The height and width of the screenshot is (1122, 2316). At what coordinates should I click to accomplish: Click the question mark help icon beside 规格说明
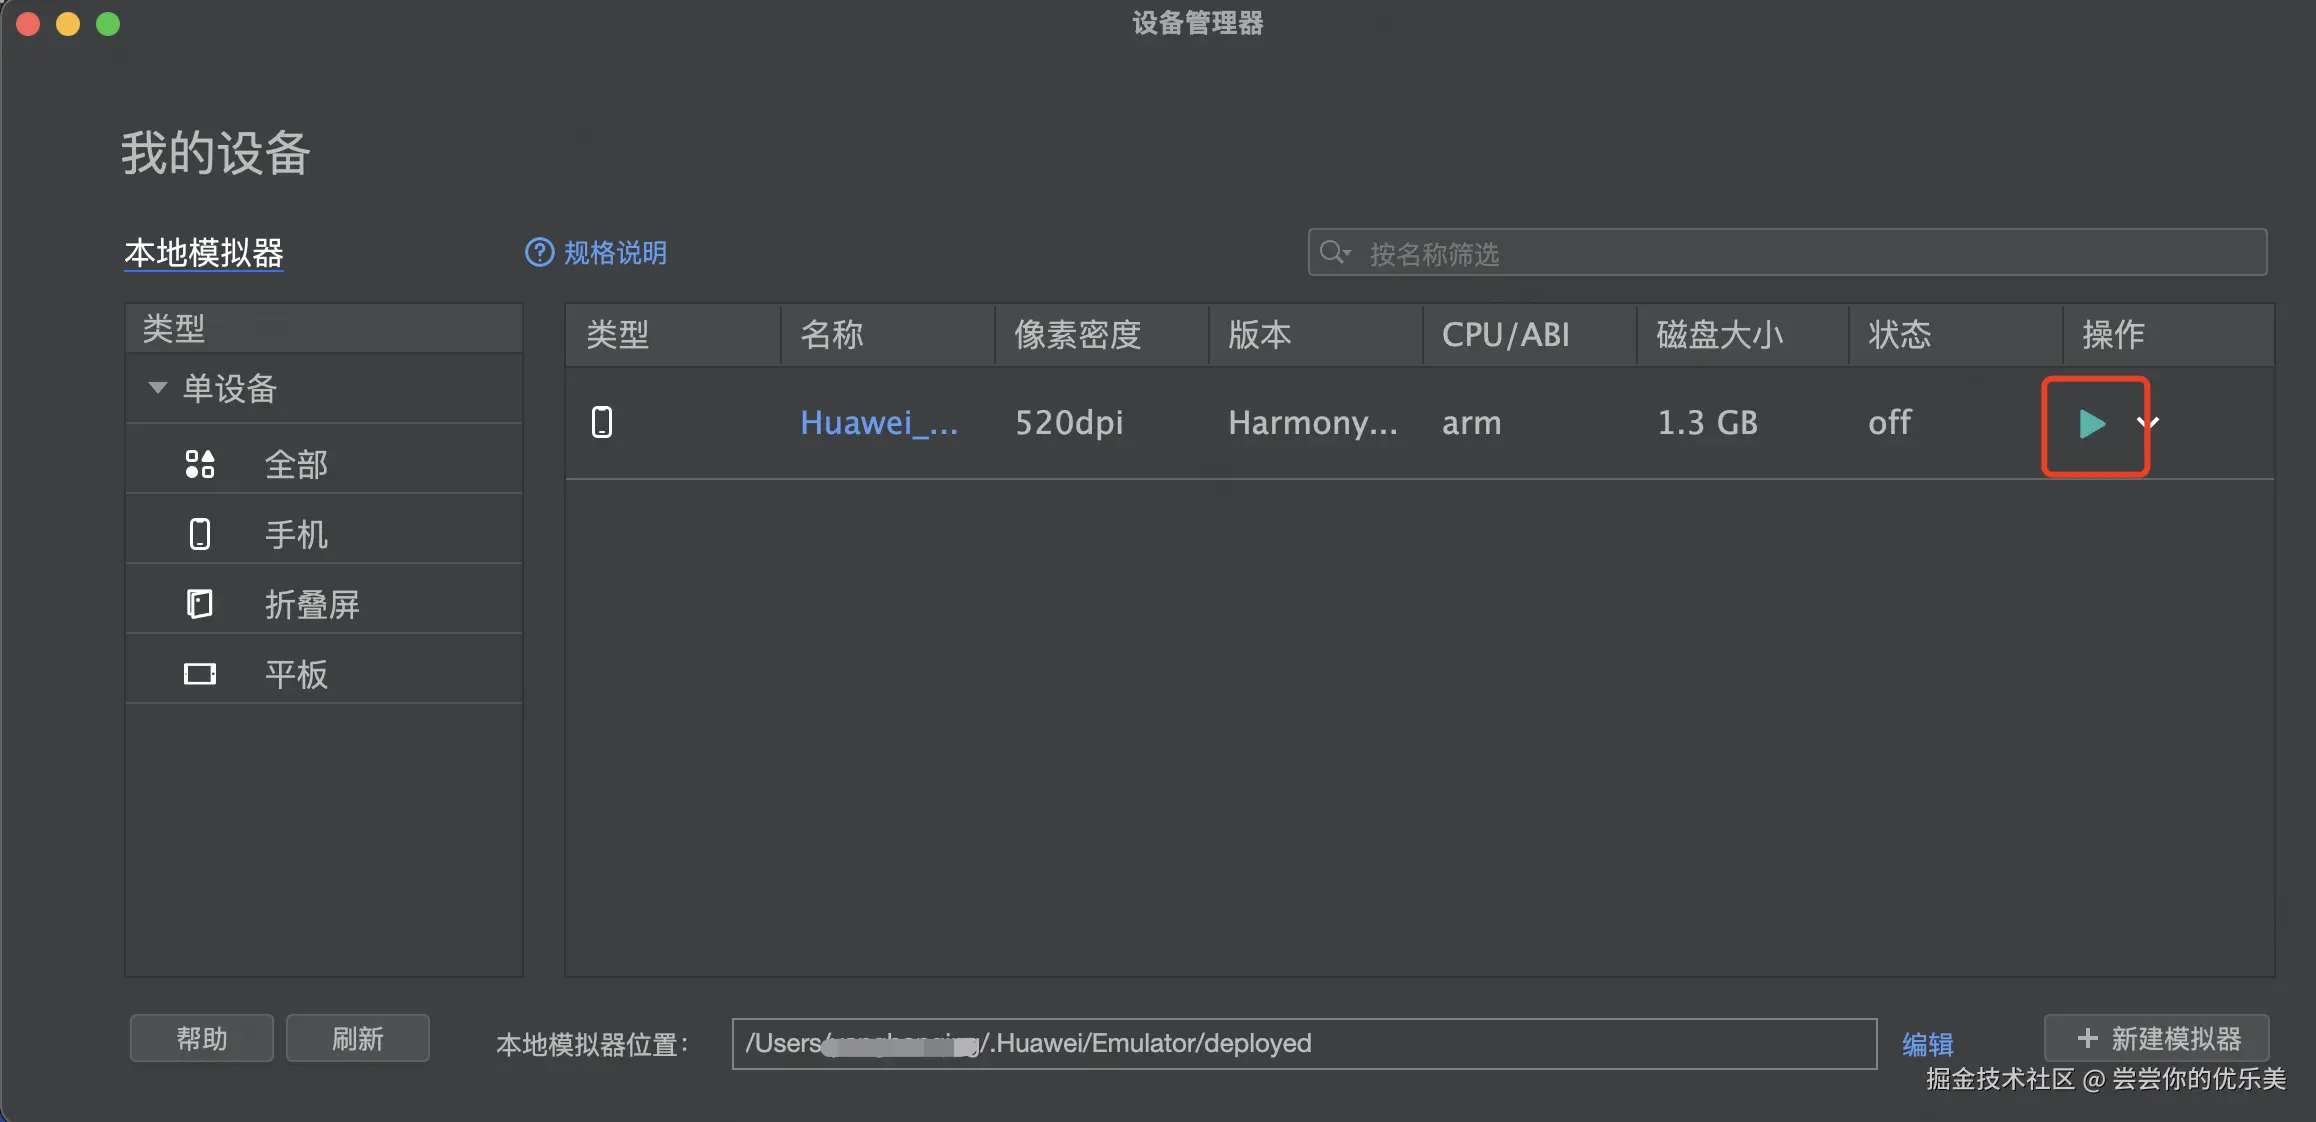(539, 252)
